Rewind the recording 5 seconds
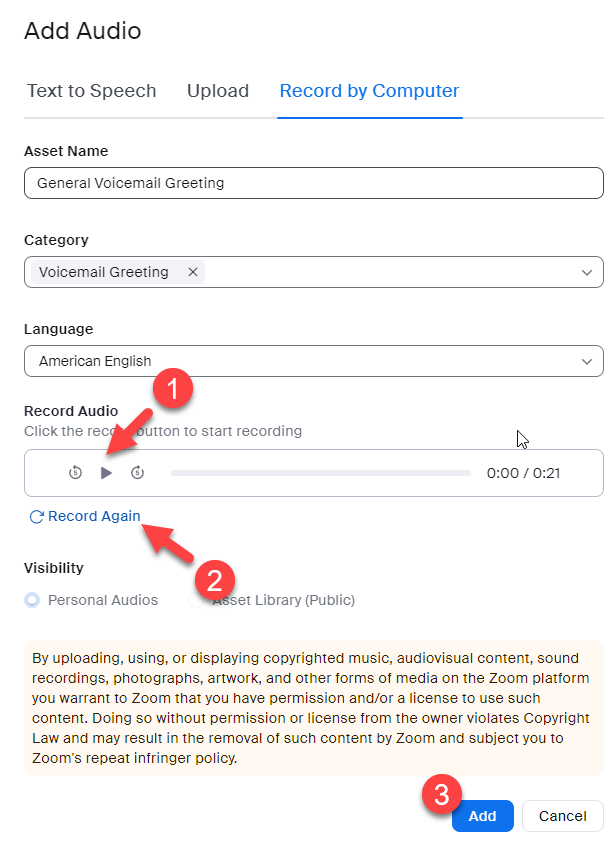 pos(75,473)
